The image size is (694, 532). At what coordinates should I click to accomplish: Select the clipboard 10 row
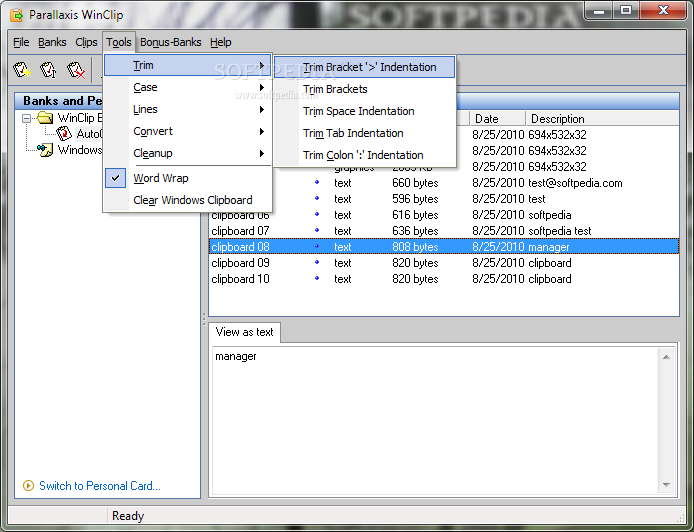pyautogui.click(x=444, y=279)
